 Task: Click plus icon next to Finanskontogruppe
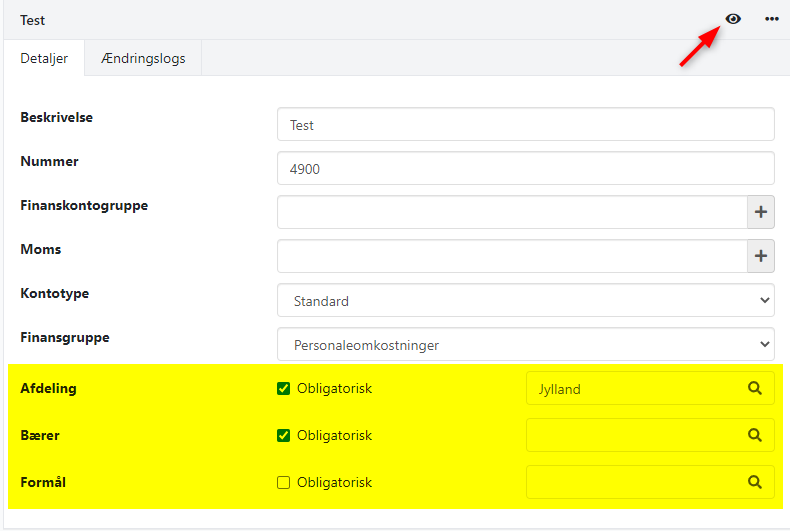click(x=761, y=212)
